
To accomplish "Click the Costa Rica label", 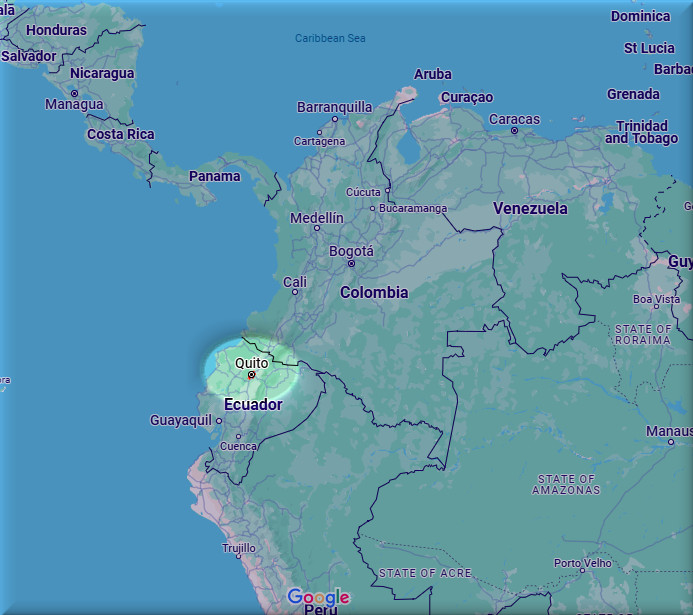I will [x=120, y=134].
